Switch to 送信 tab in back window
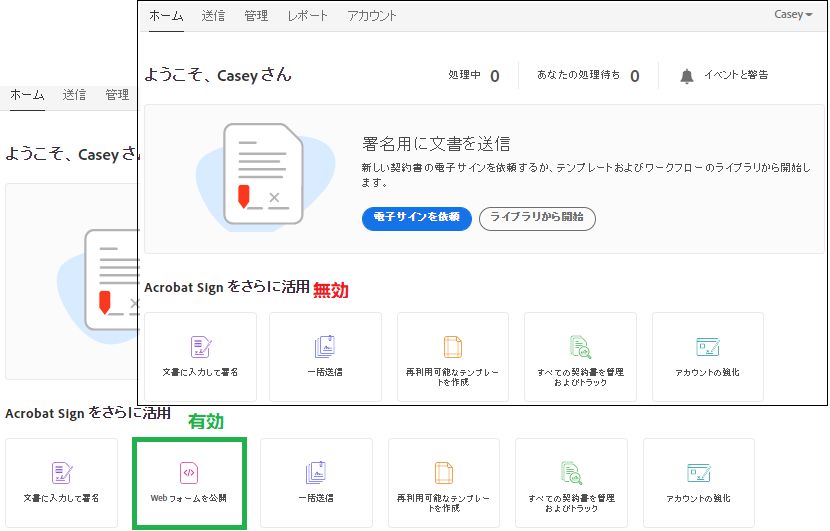 tap(74, 95)
